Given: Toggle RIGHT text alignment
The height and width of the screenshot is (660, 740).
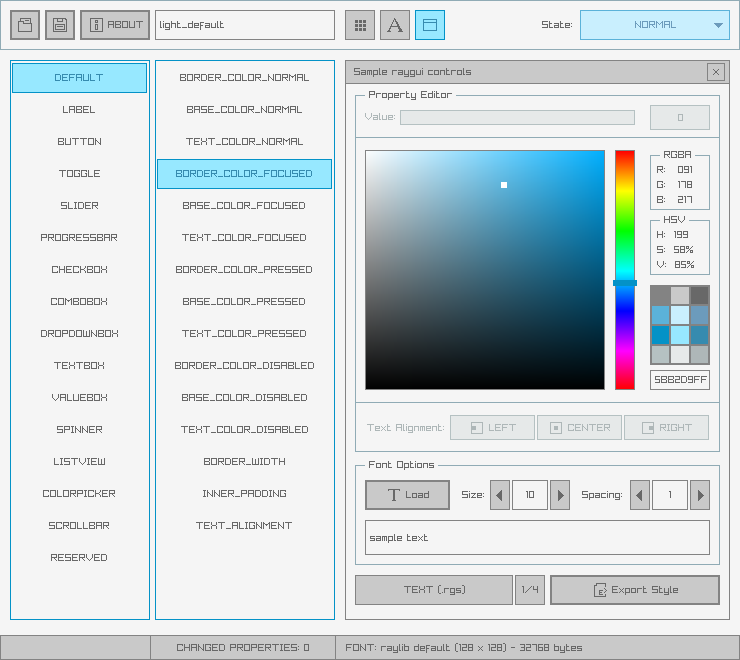Looking at the screenshot, I should [666, 428].
